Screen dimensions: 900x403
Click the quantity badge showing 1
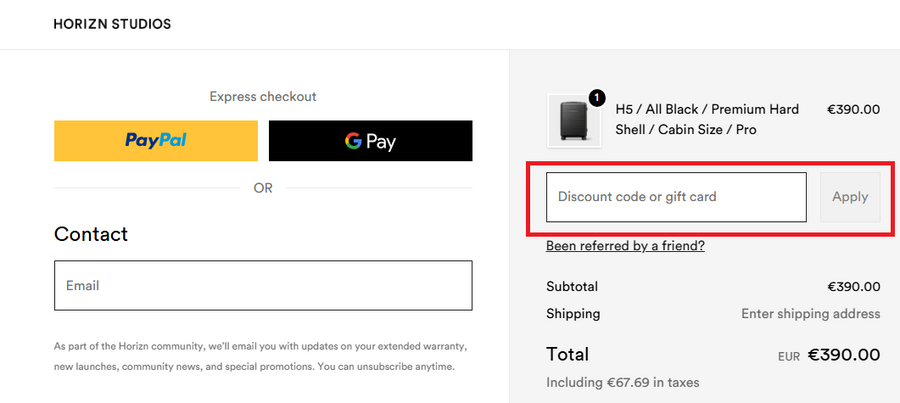(x=597, y=98)
